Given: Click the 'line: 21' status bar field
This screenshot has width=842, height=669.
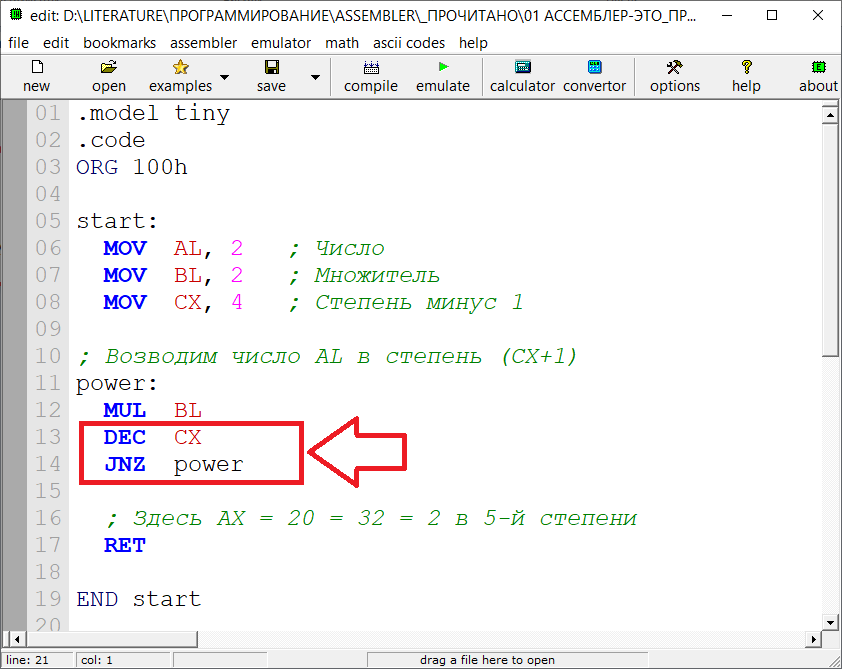Looking at the screenshot, I should (38, 660).
